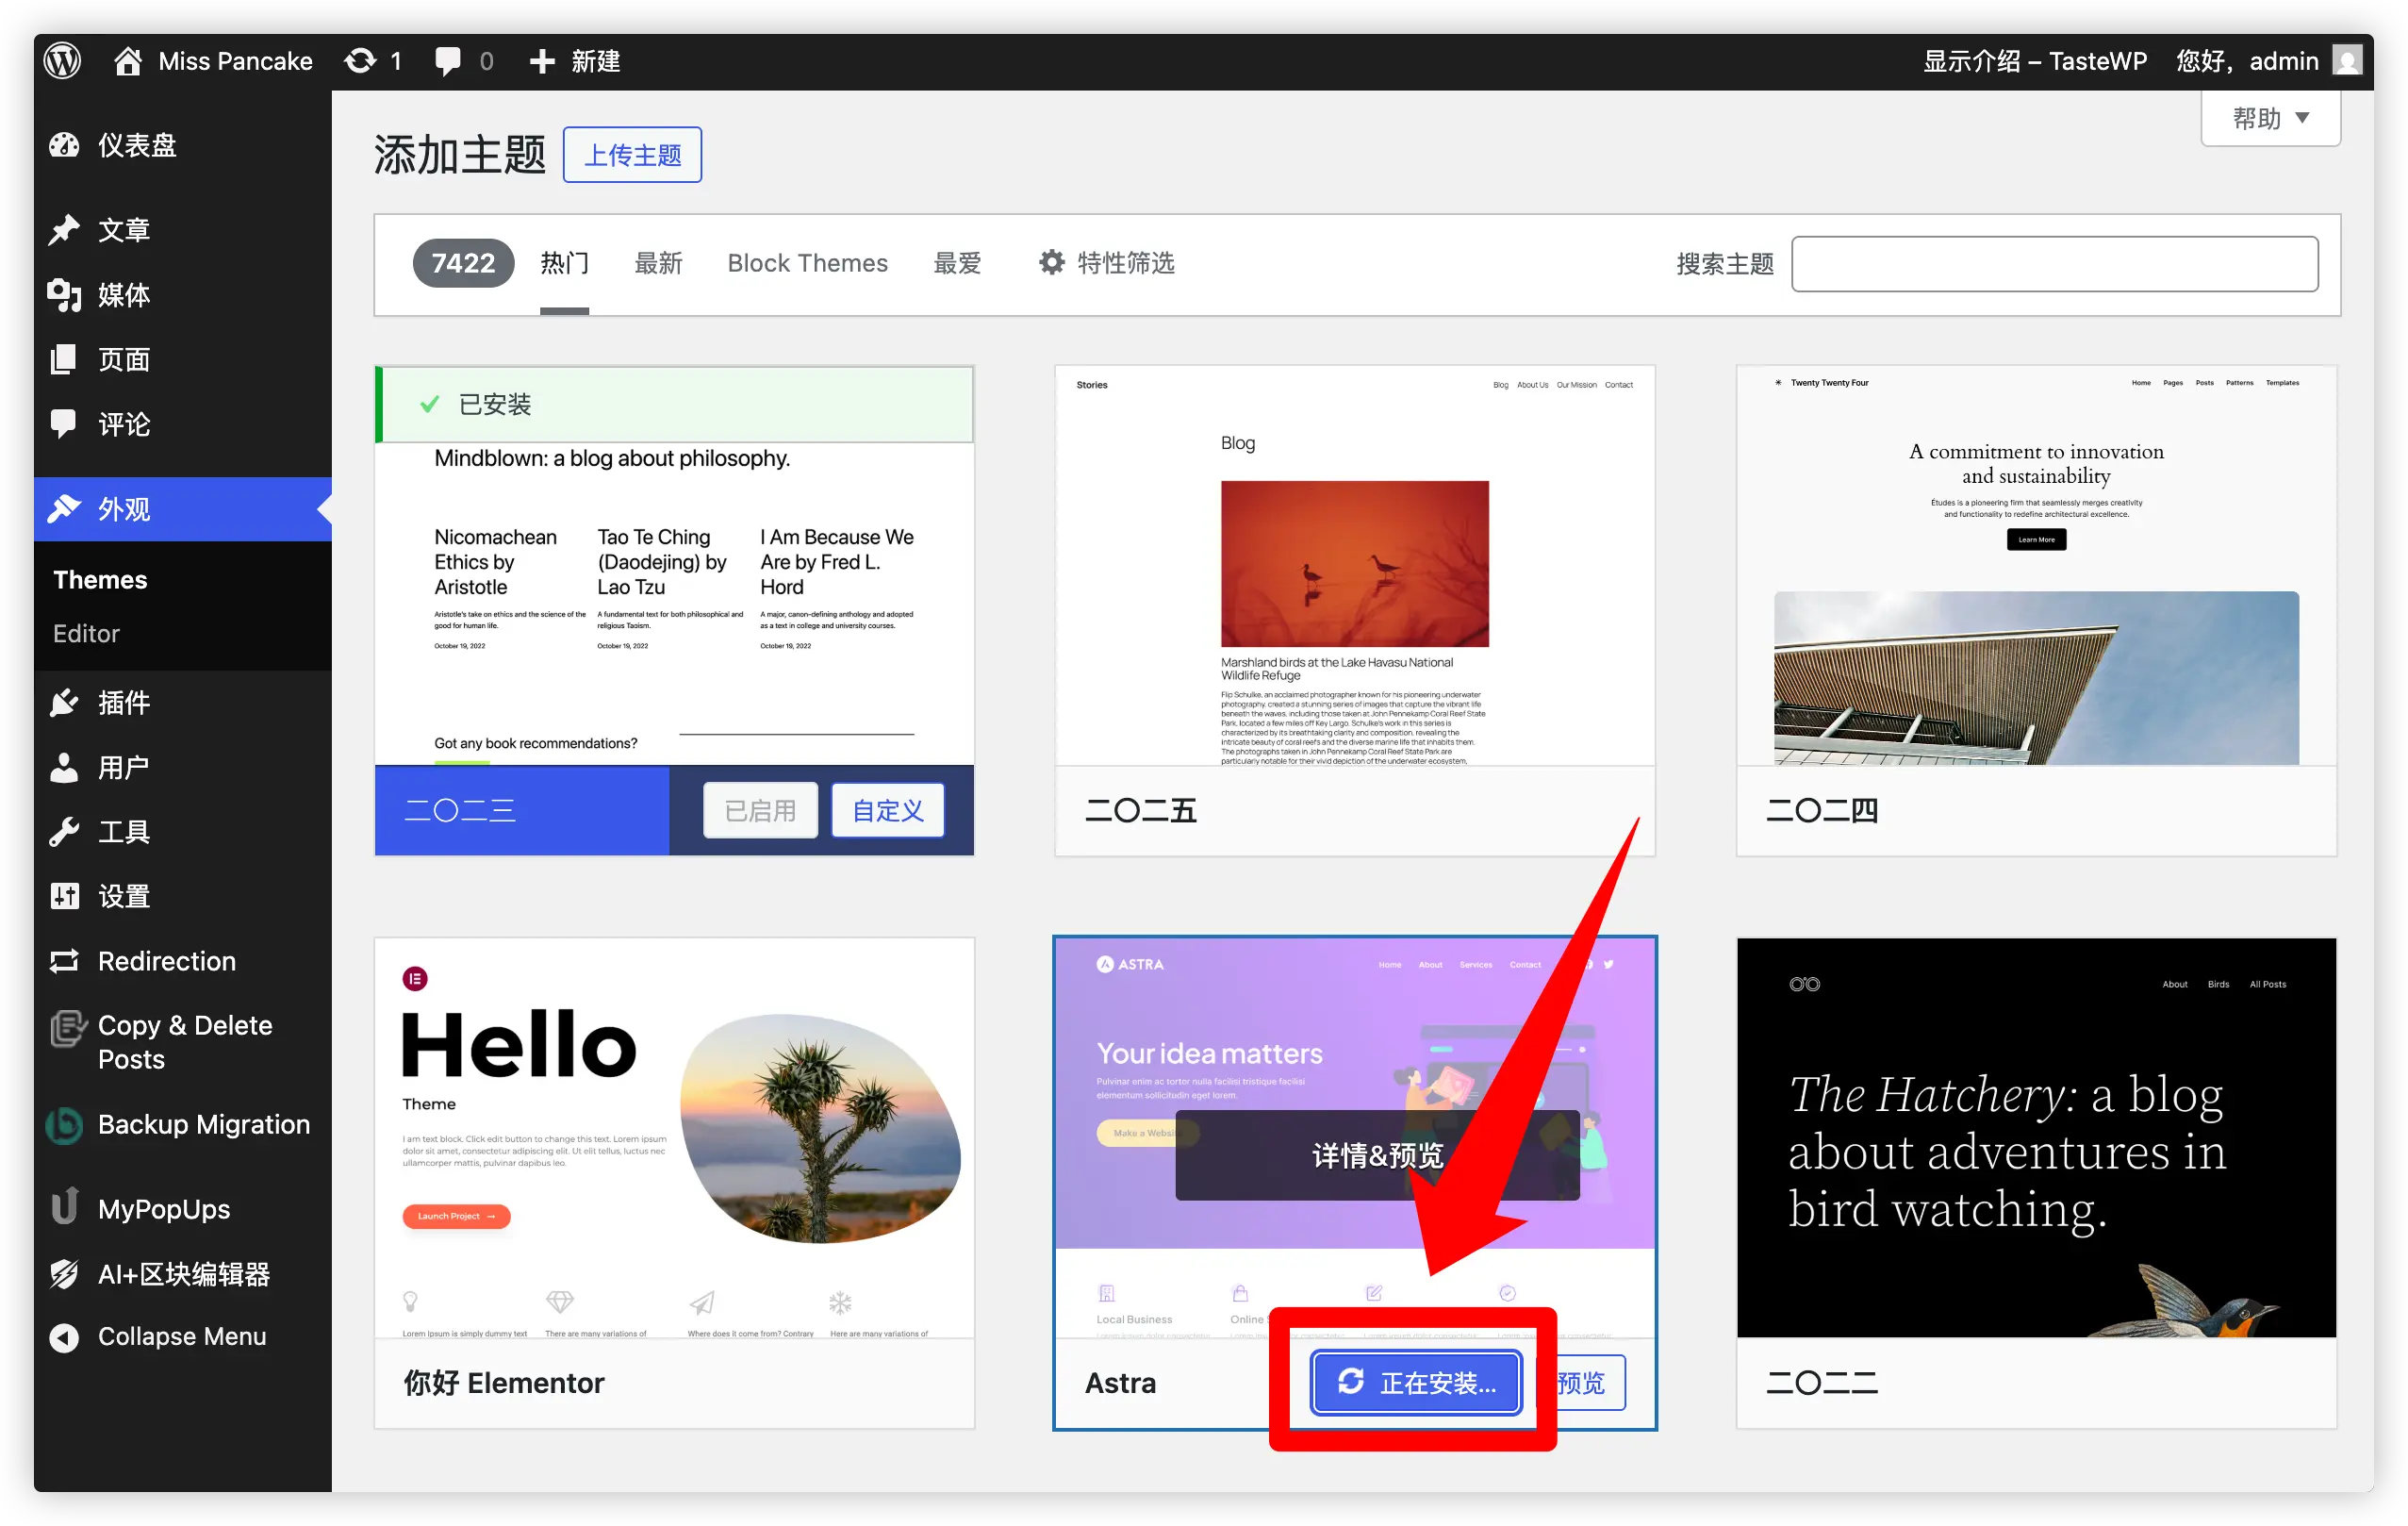Open the Editor submenu item
Screen dimensions: 2408x1526
click(86, 633)
